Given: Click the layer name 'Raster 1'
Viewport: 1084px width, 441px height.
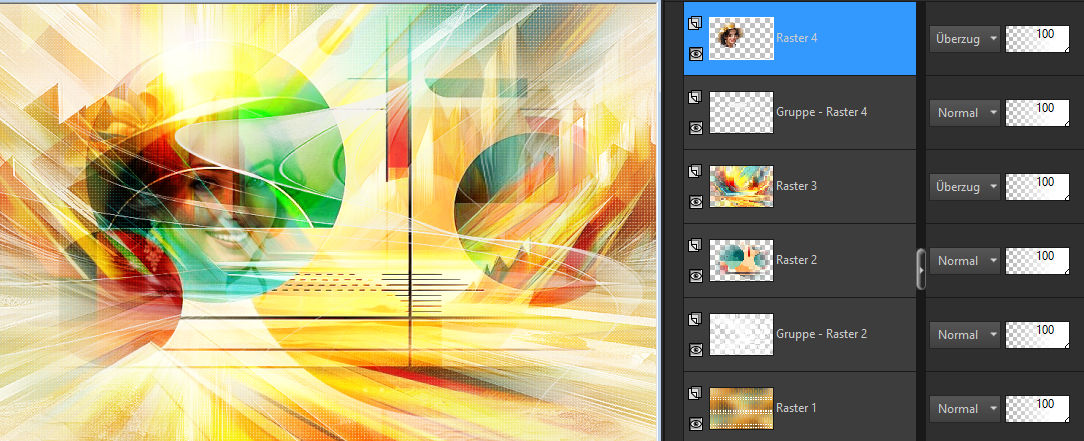Looking at the screenshot, I should [796, 408].
